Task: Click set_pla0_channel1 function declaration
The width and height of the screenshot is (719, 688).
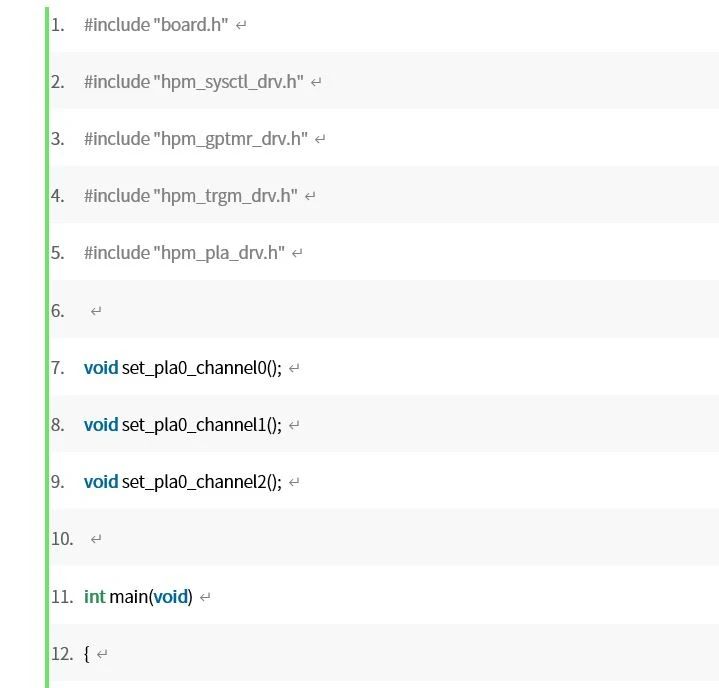Action: point(202,425)
